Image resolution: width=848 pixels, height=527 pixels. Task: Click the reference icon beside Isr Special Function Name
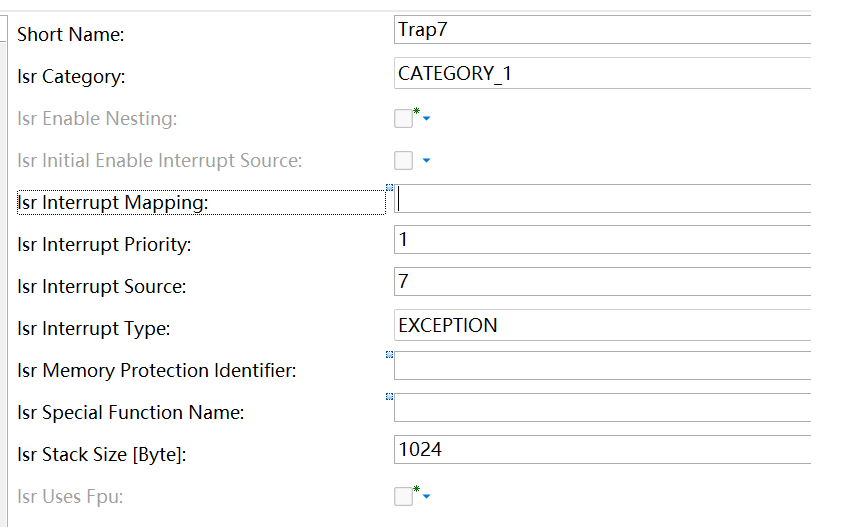click(389, 397)
